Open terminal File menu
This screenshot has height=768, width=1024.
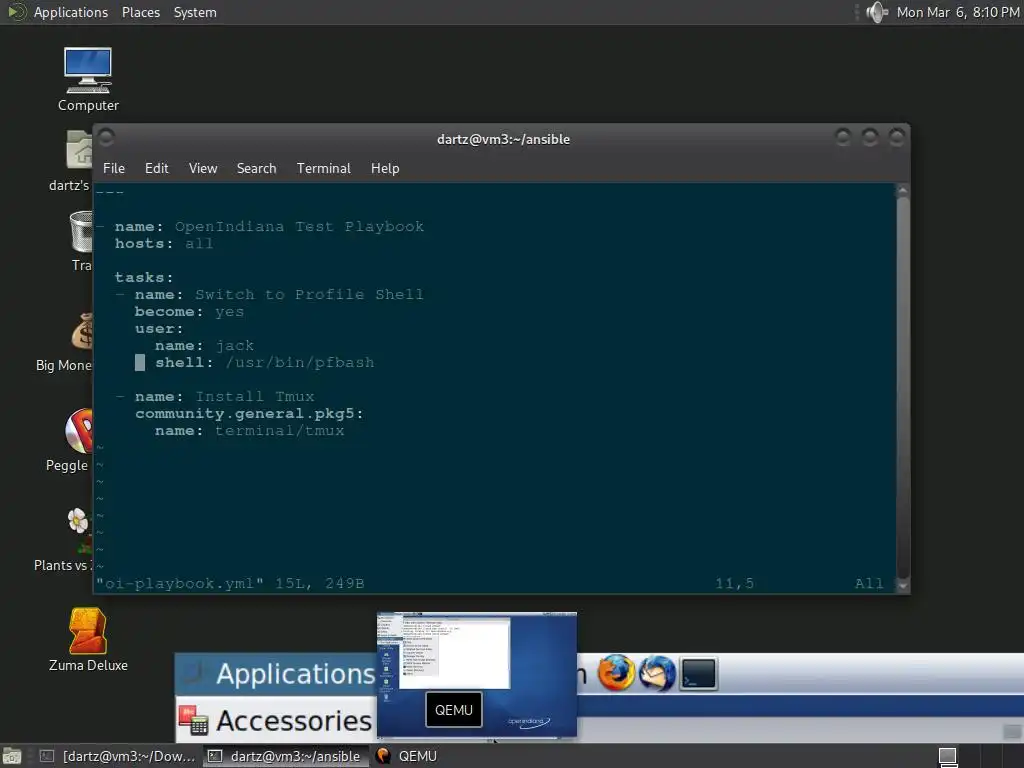tap(114, 168)
